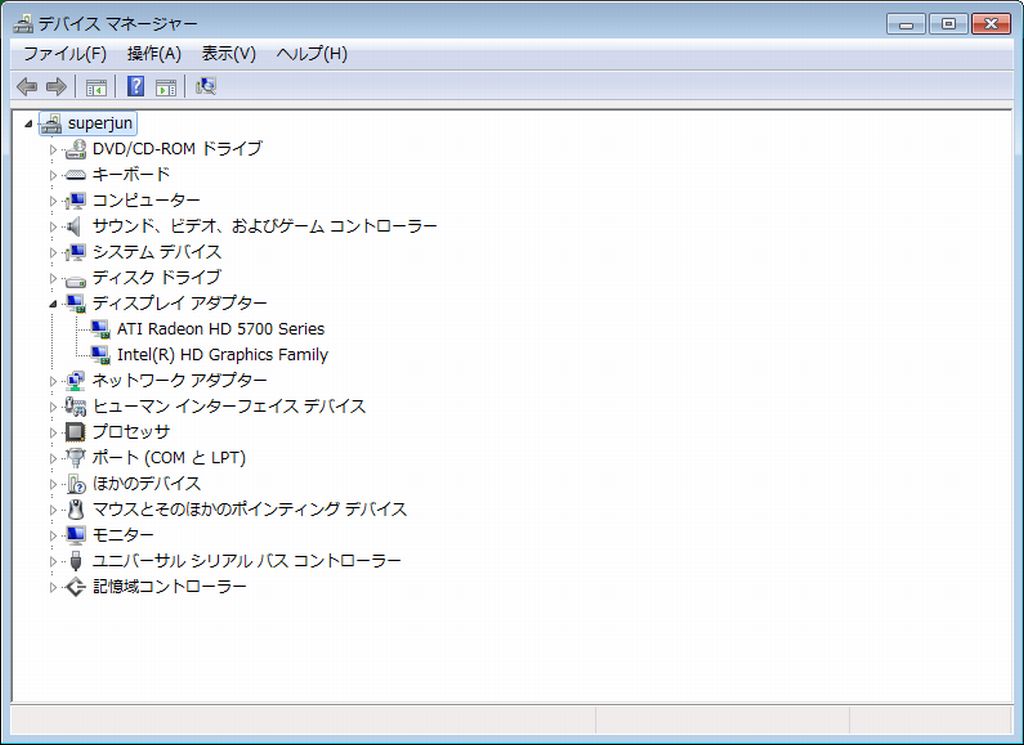Expand ユニバーサル シリアル バス コントローラー node

53,562
